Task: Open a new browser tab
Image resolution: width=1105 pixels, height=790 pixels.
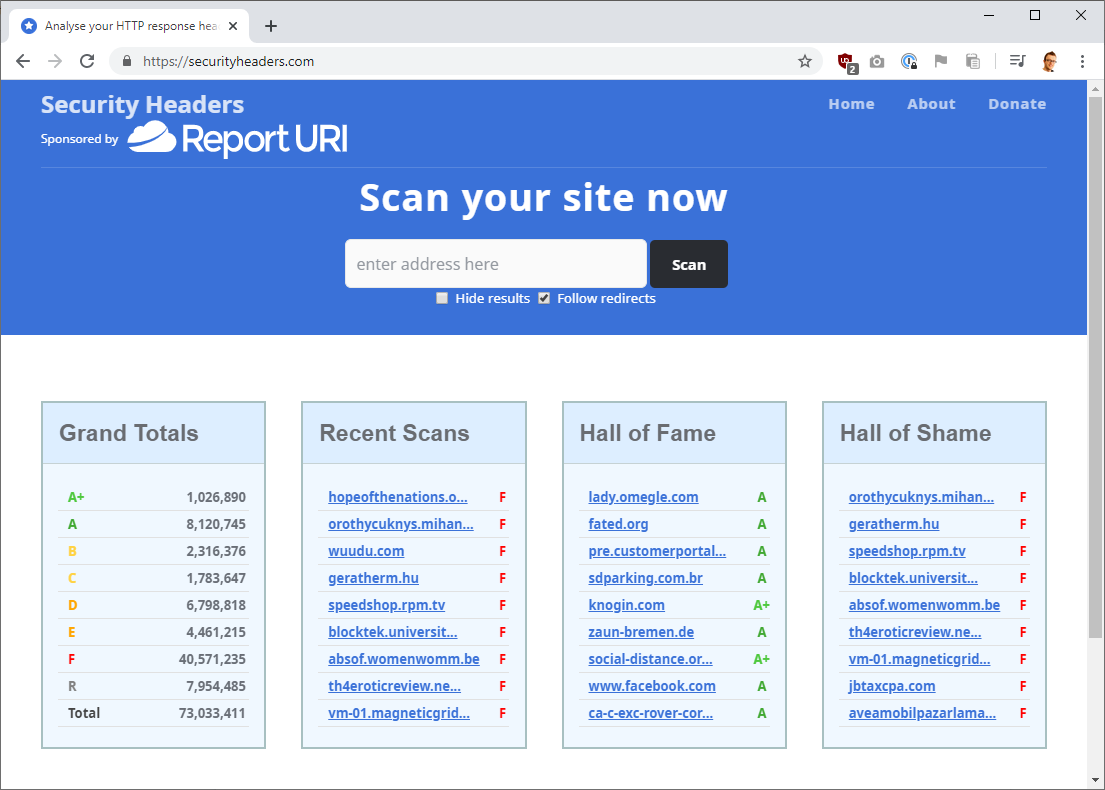Action: coord(271,26)
